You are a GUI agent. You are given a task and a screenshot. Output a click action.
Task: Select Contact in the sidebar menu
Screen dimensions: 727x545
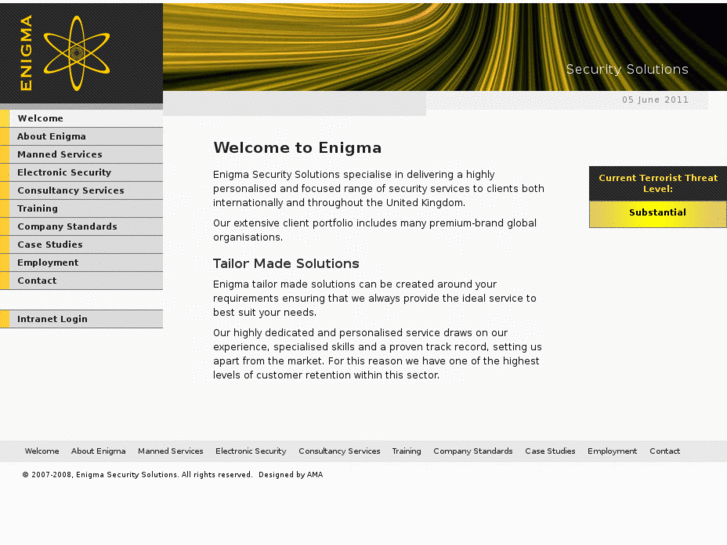[x=37, y=280]
